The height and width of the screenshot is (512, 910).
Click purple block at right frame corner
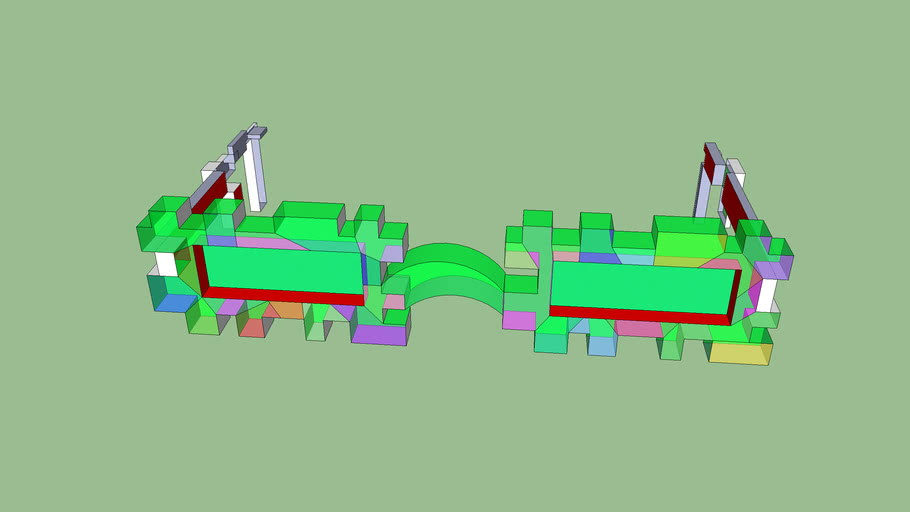point(770,269)
